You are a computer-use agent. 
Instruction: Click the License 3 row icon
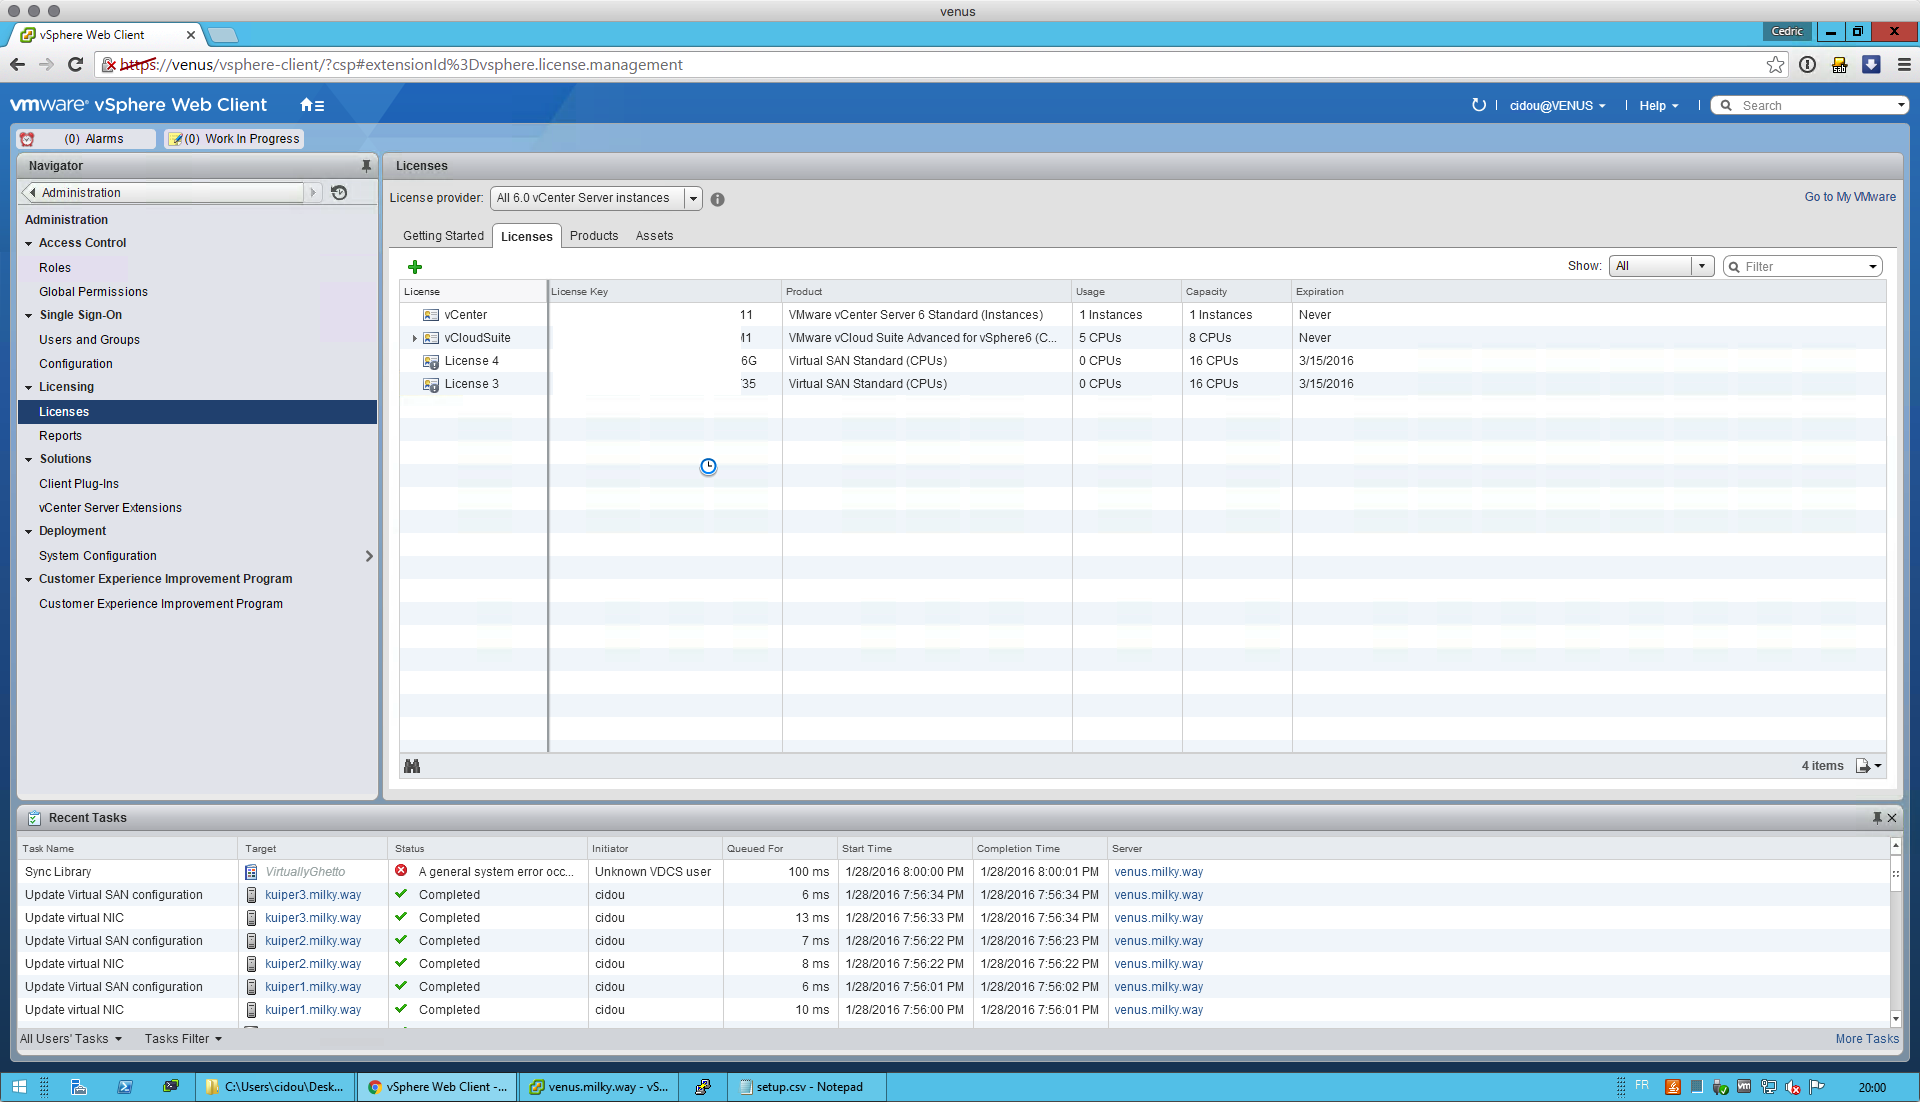431,384
